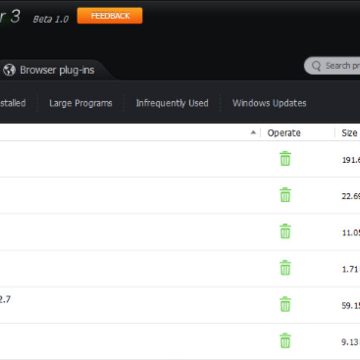The image size is (360, 360).
Task: Click the Beta 1.0 version label
Action: pyautogui.click(x=51, y=19)
